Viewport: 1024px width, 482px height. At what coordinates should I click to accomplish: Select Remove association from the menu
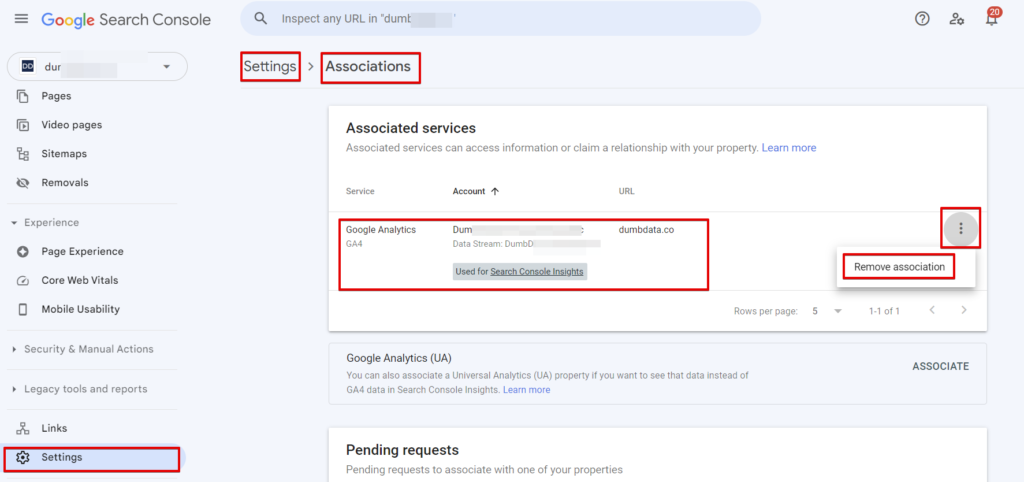tap(899, 267)
